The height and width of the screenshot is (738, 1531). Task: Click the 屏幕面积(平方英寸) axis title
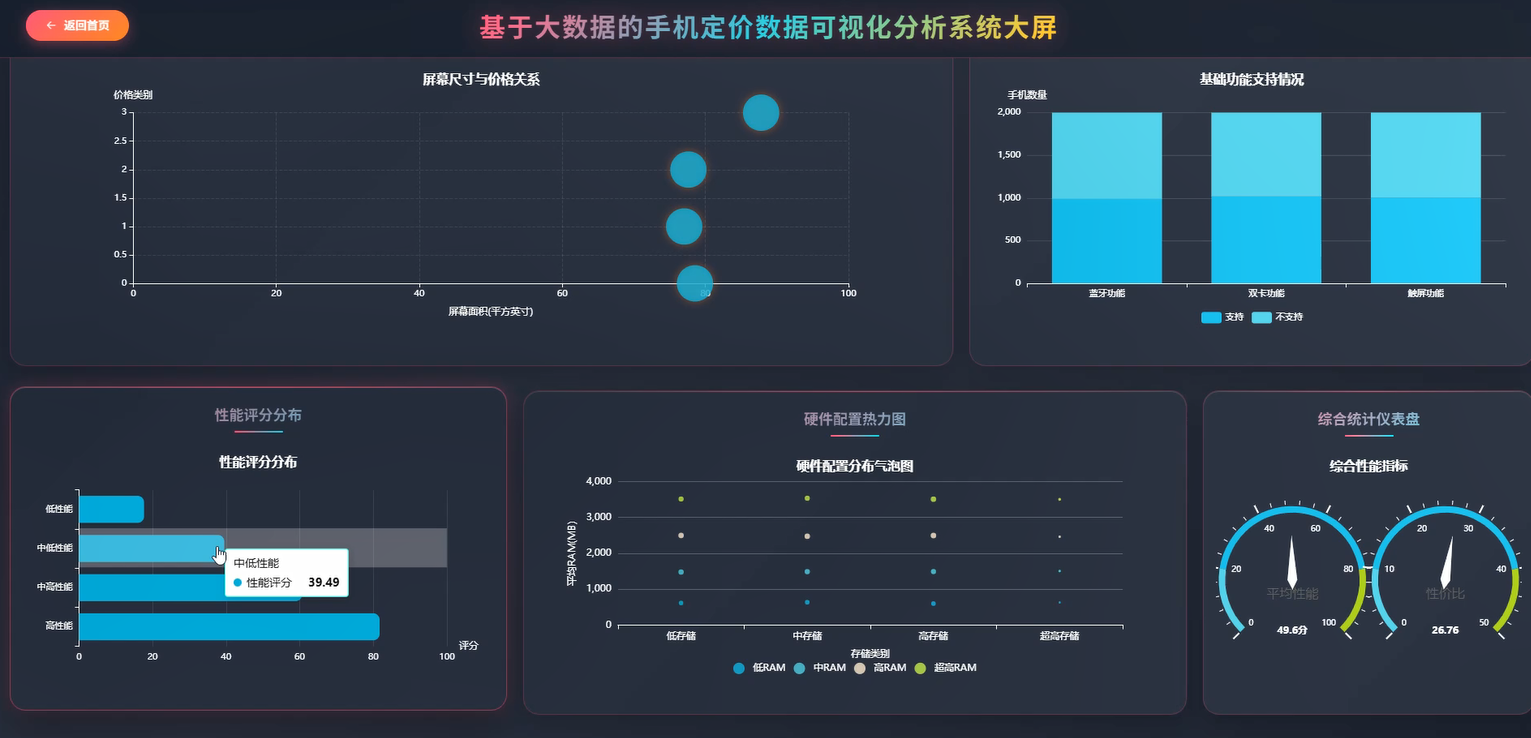tap(490, 312)
